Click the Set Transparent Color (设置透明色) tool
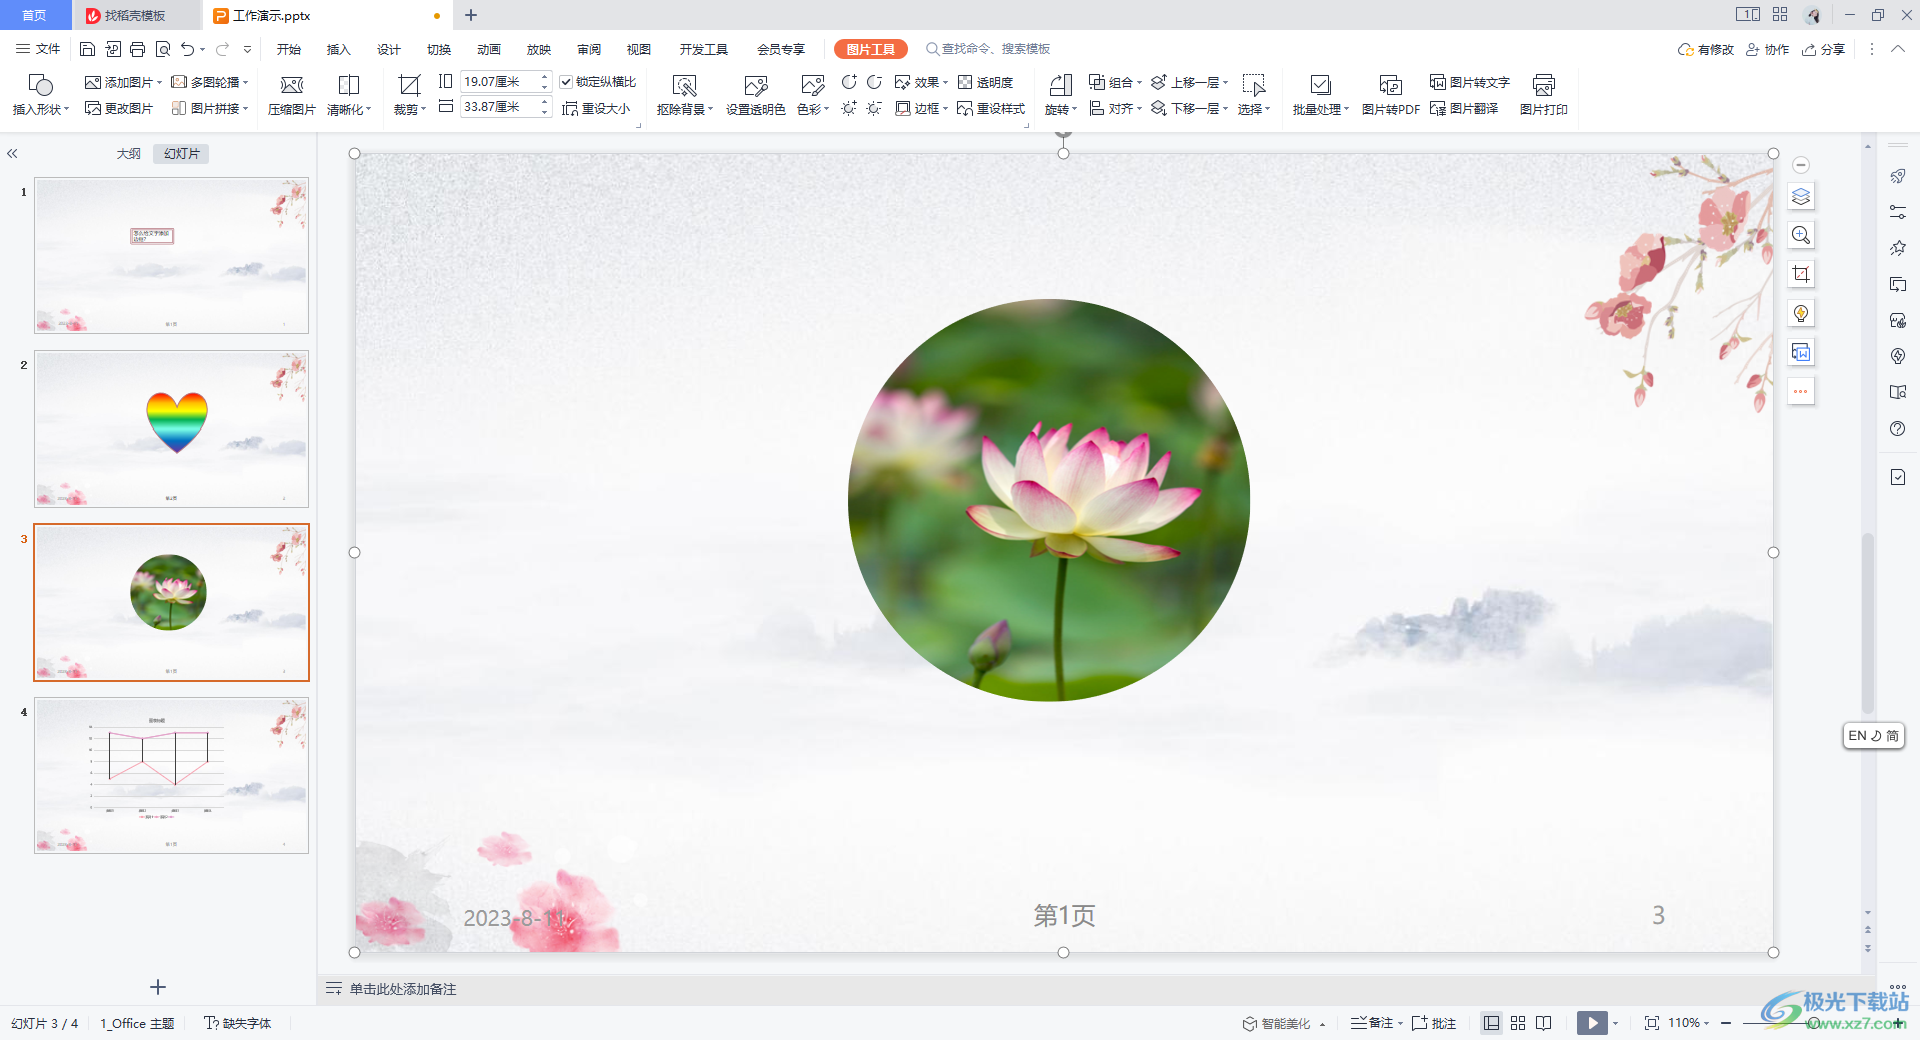Viewport: 1920px width, 1040px height. pos(755,96)
